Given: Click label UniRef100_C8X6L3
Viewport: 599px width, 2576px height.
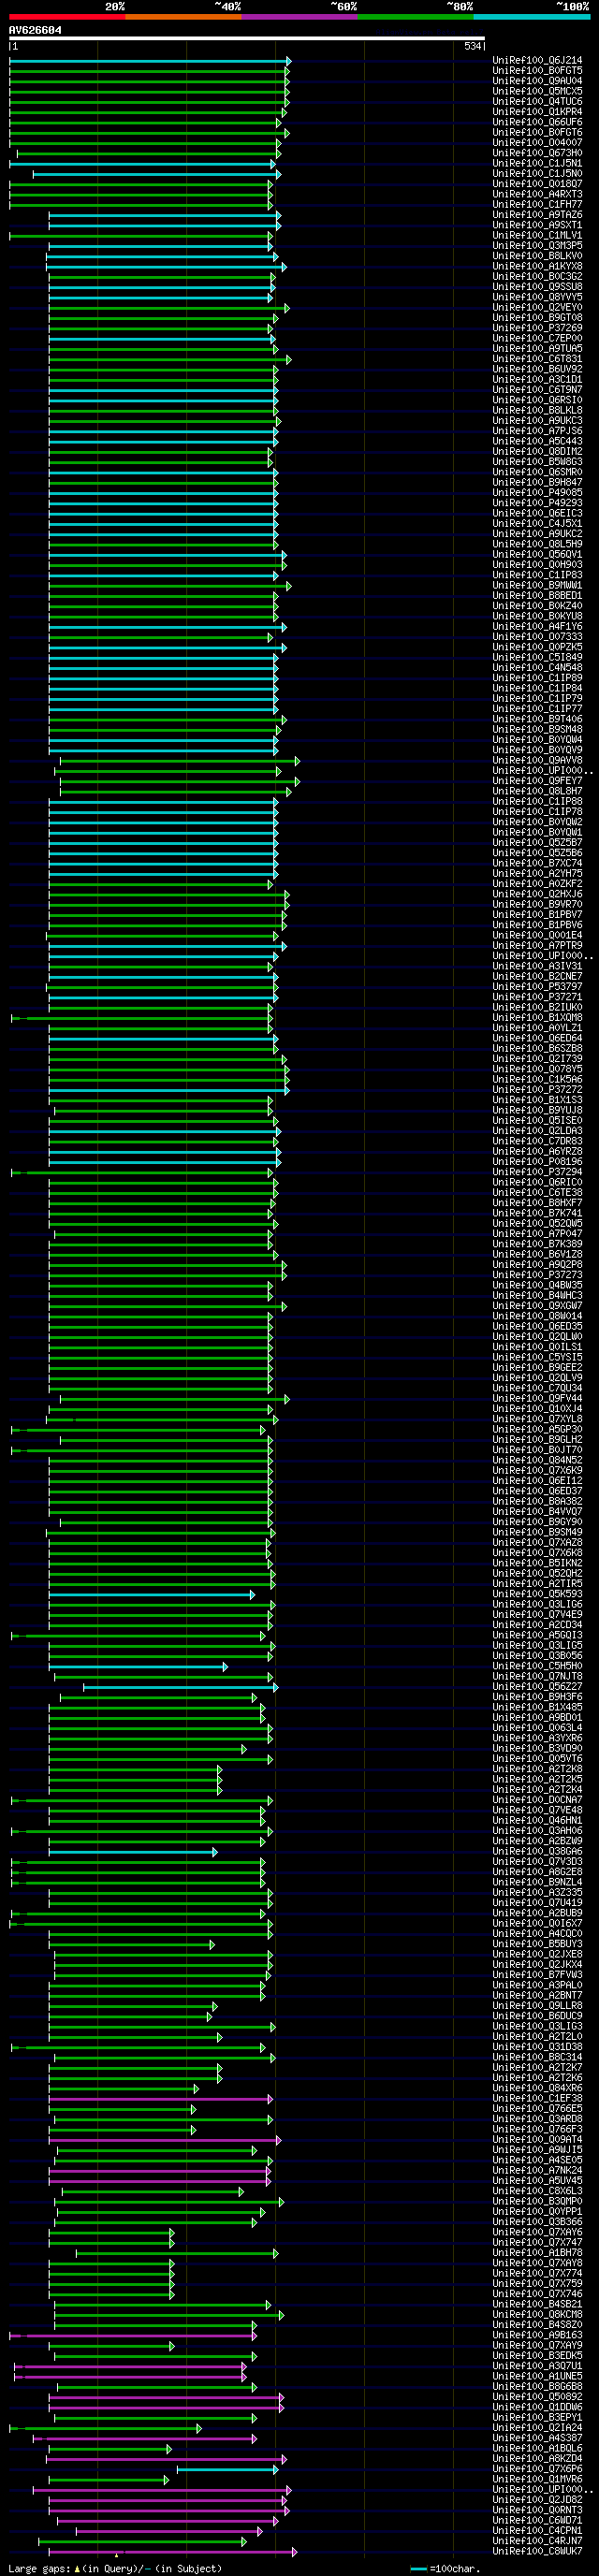Looking at the screenshot, I should coord(537,2192).
